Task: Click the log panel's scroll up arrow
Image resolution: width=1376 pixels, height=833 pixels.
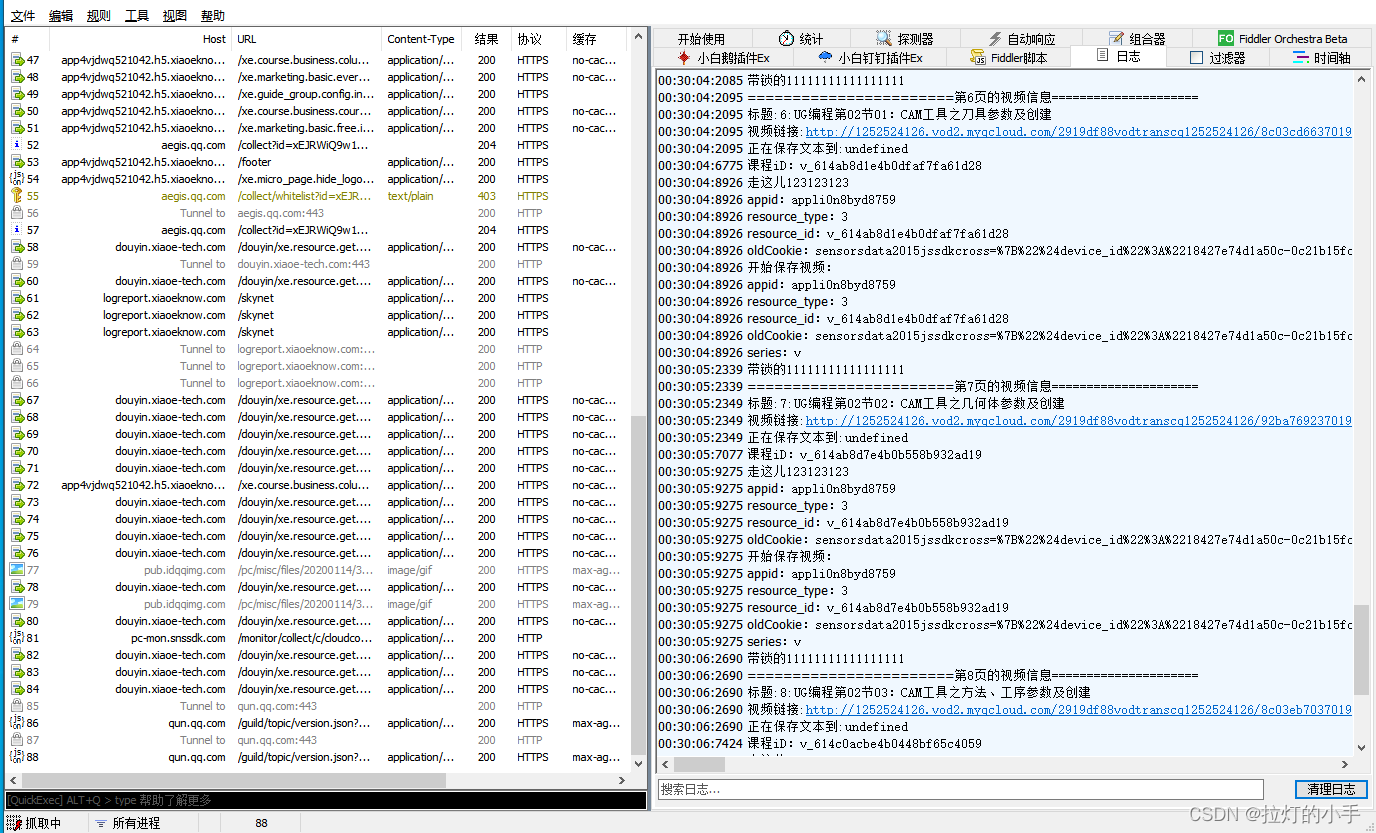Action: (1361, 79)
